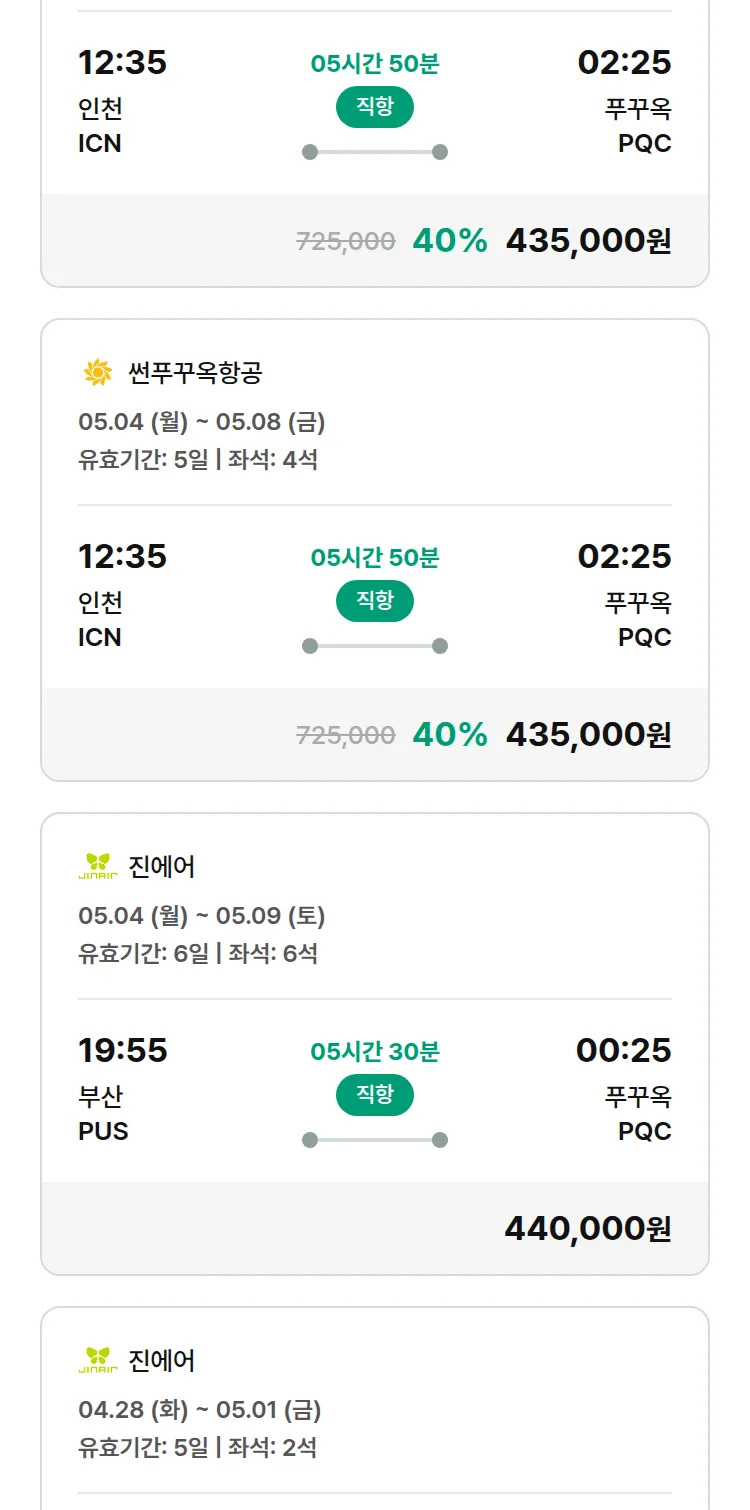
Task: Click the 05.04 (월) ~ 05.08 (금) dates
Action: [x=201, y=422]
